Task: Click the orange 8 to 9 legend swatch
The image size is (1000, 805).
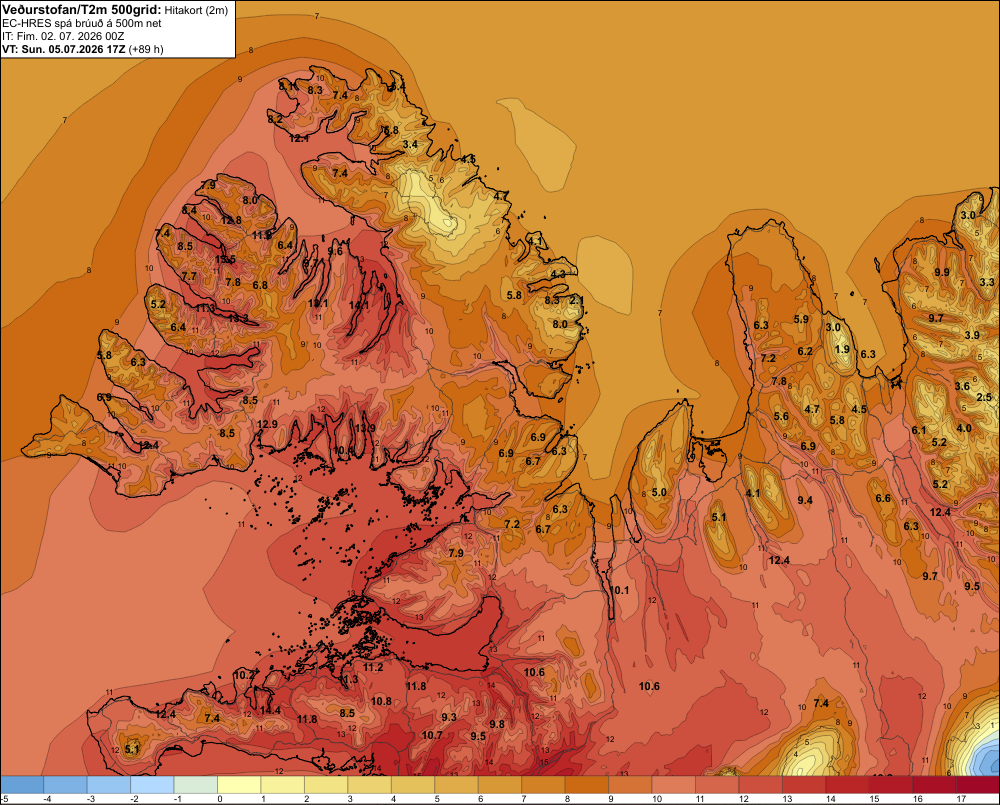Action: click(x=587, y=785)
